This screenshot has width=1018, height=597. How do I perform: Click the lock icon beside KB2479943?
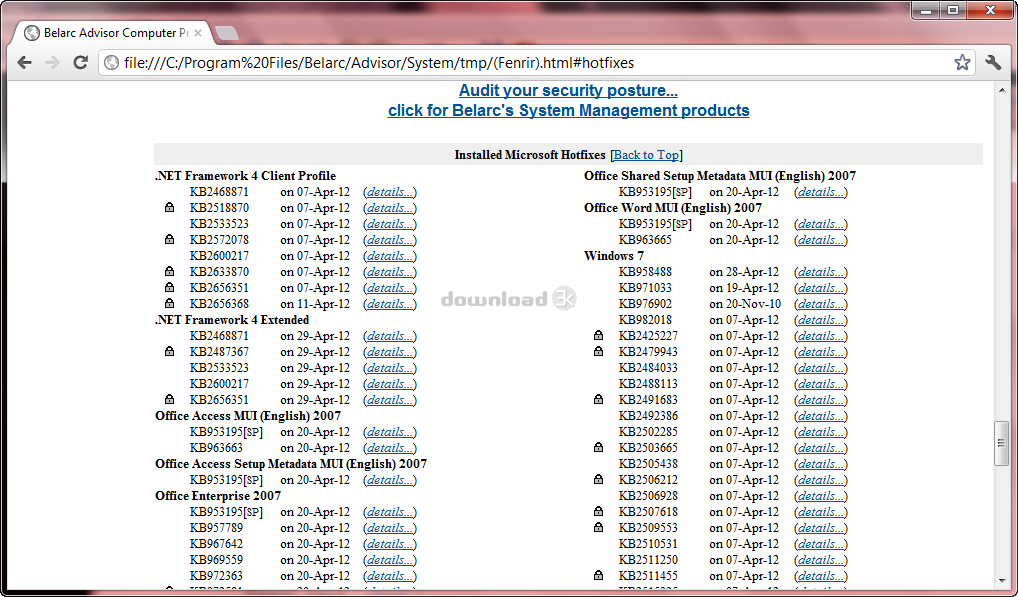[599, 351]
